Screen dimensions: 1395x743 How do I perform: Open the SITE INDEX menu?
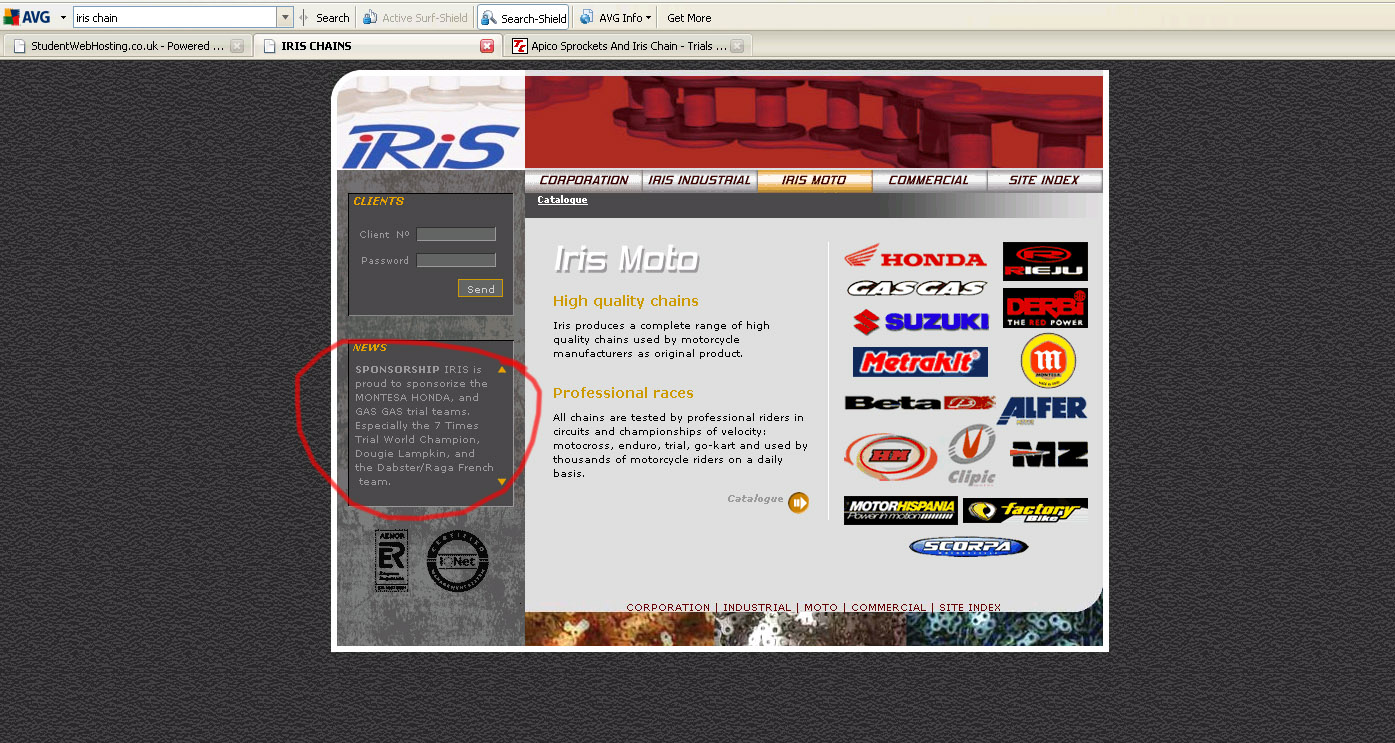point(1044,181)
